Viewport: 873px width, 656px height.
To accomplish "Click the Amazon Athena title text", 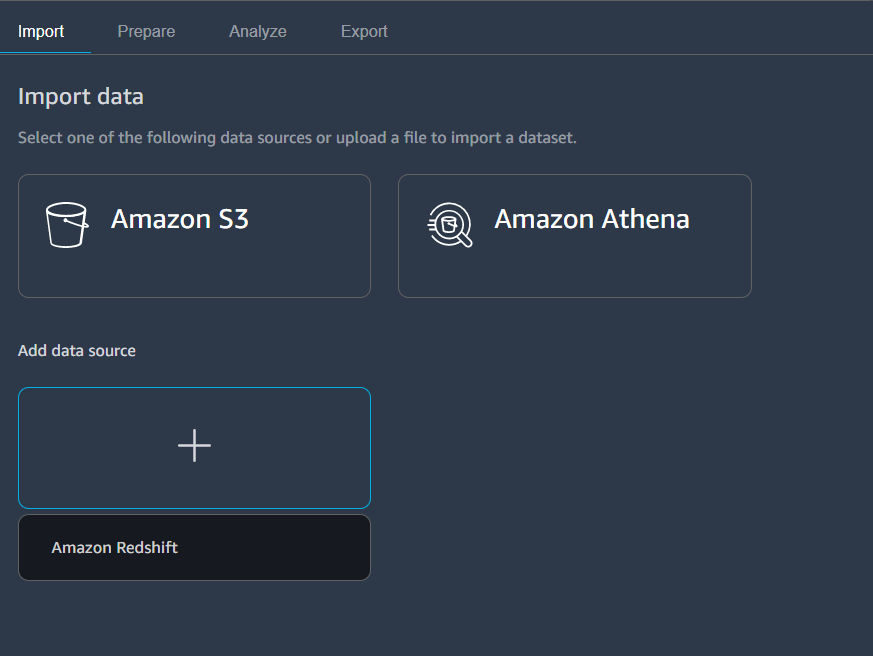I will click(x=592, y=219).
